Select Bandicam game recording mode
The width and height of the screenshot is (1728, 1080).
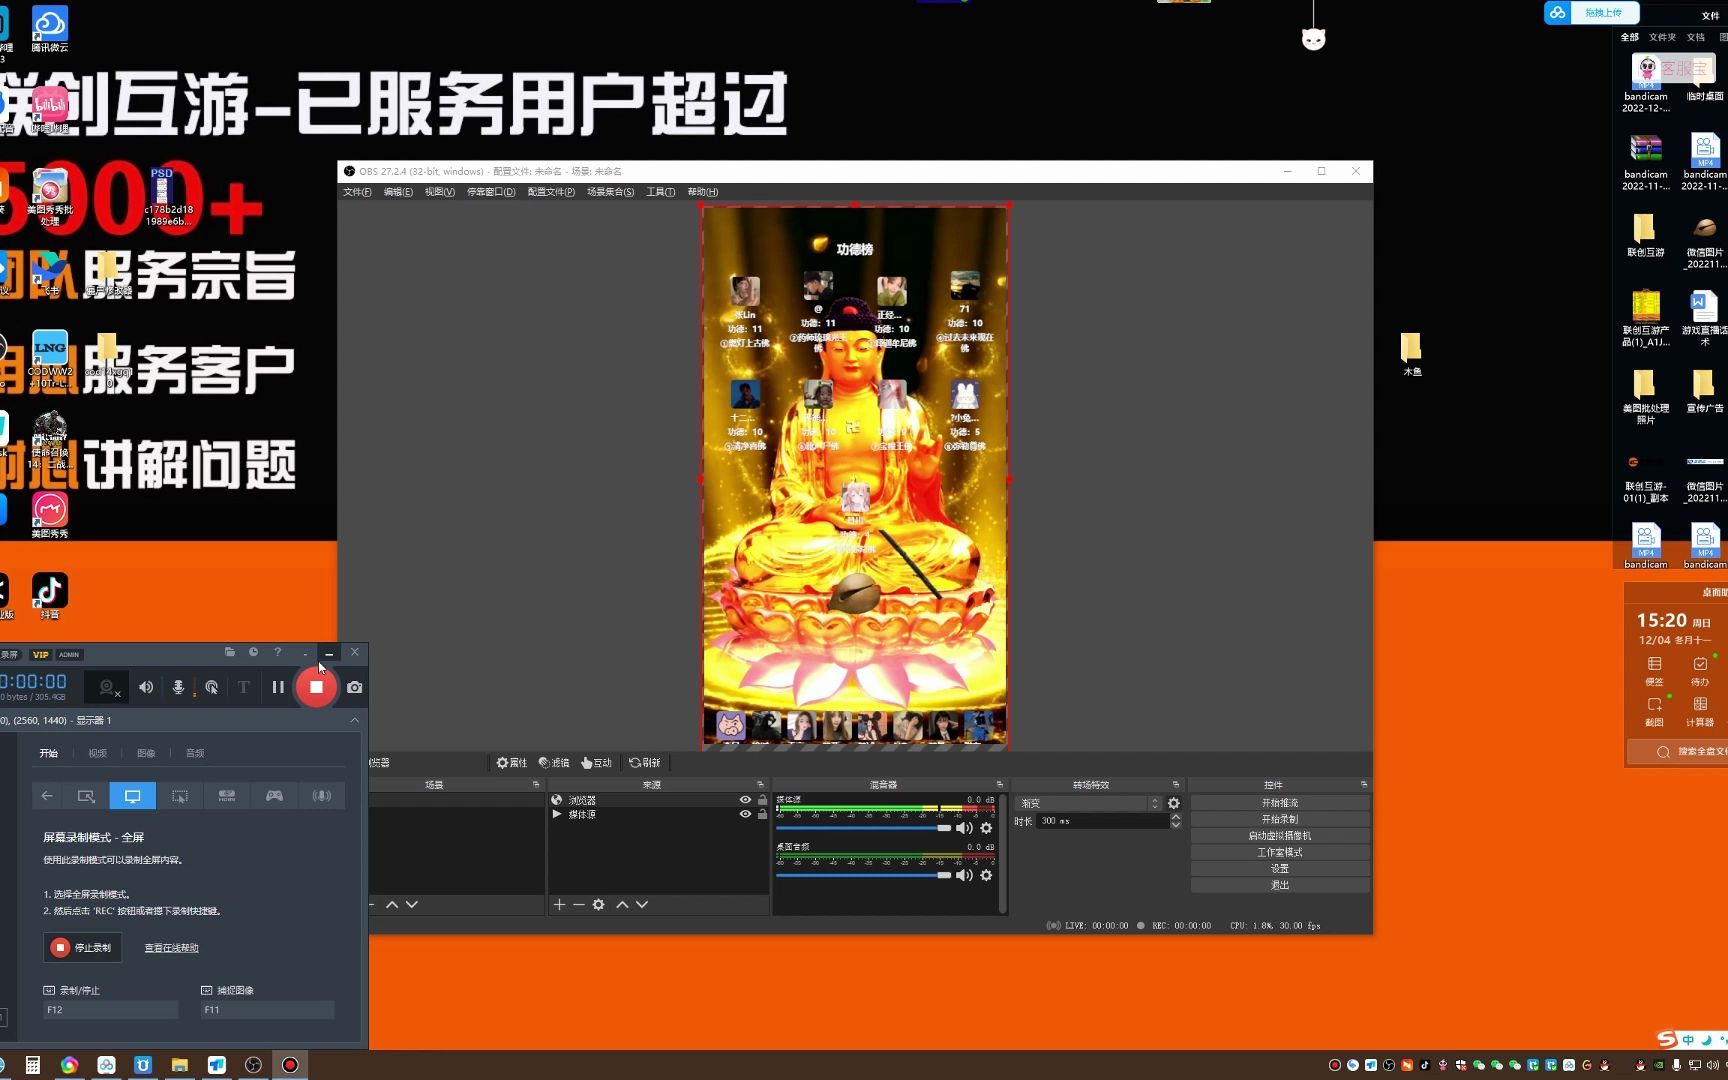point(274,796)
